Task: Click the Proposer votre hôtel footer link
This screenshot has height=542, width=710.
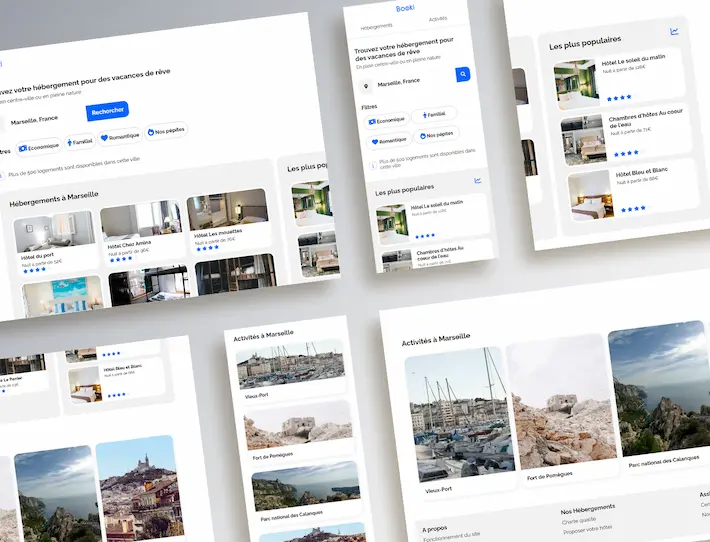Action: (x=587, y=529)
